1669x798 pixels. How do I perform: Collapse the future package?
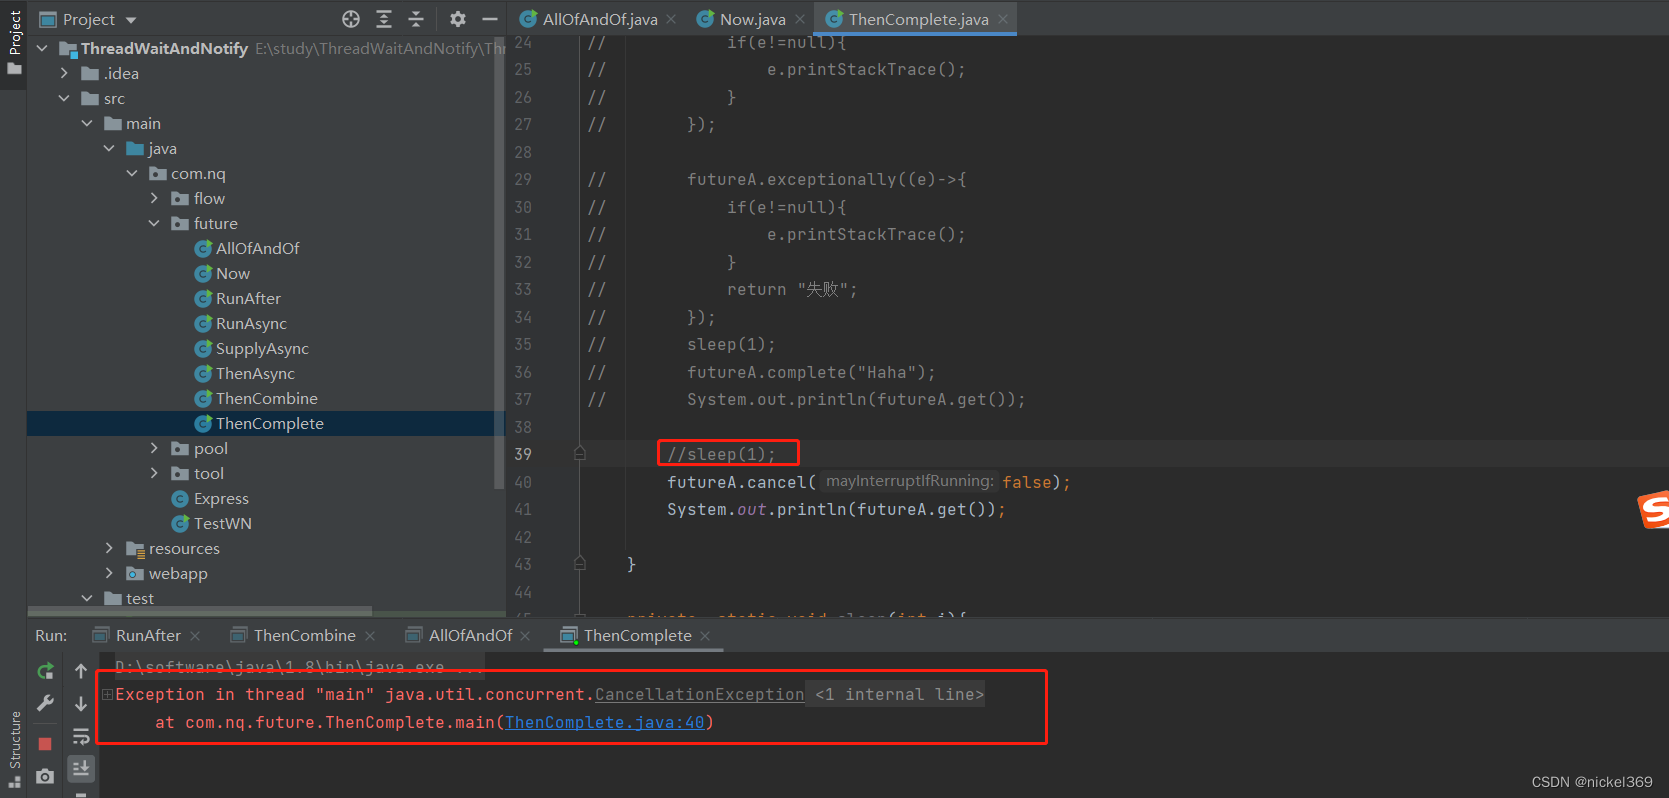tap(154, 223)
